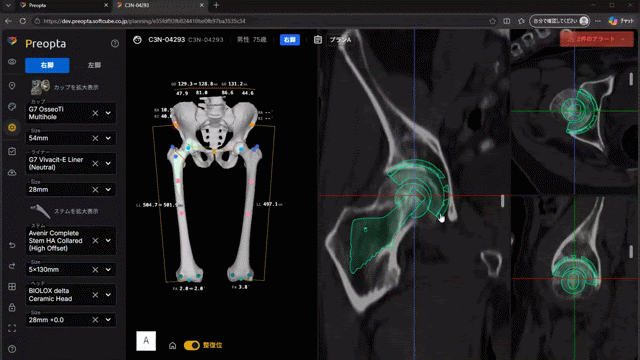Click the プランA plan label
Screen dimensions: 640x360
(340, 40)
